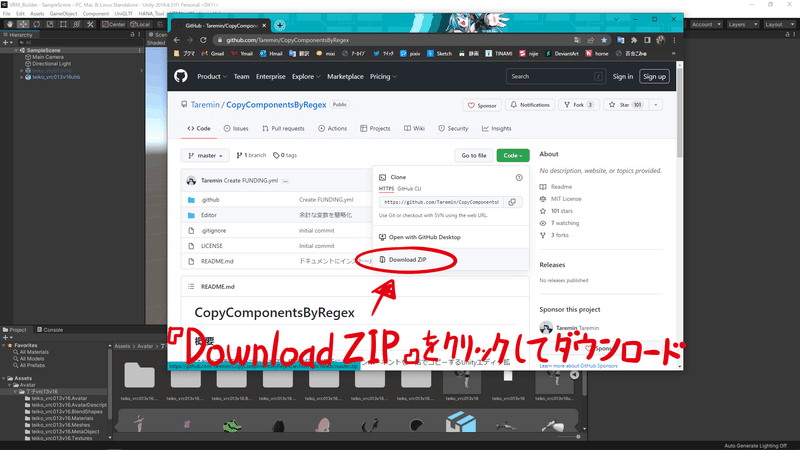Open the green Code dropdown button
This screenshot has width=800, height=450.
pyautogui.click(x=513, y=155)
